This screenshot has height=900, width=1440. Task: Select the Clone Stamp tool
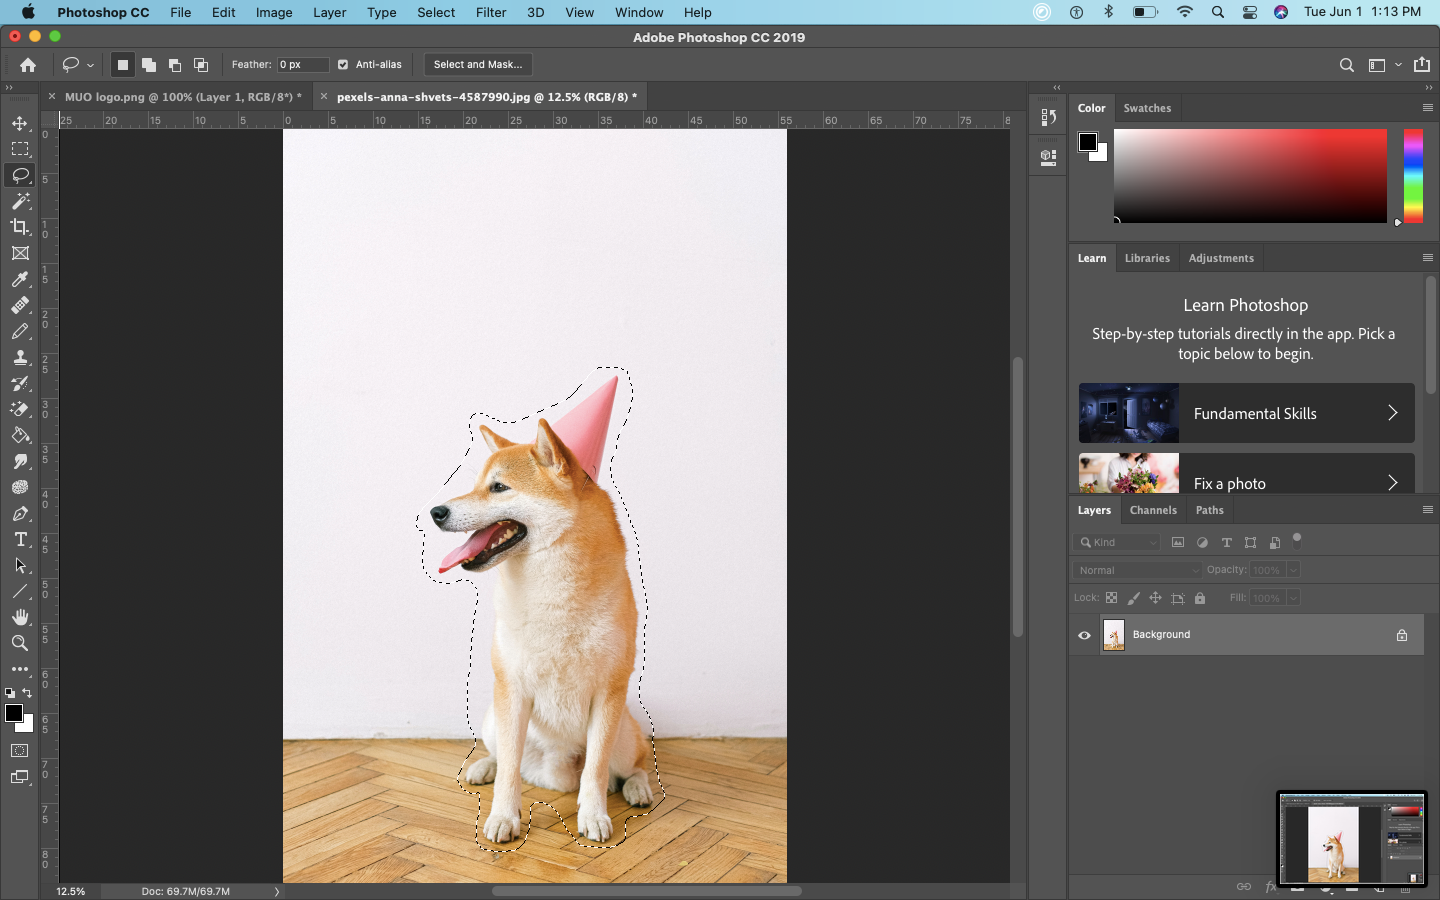tap(20, 357)
